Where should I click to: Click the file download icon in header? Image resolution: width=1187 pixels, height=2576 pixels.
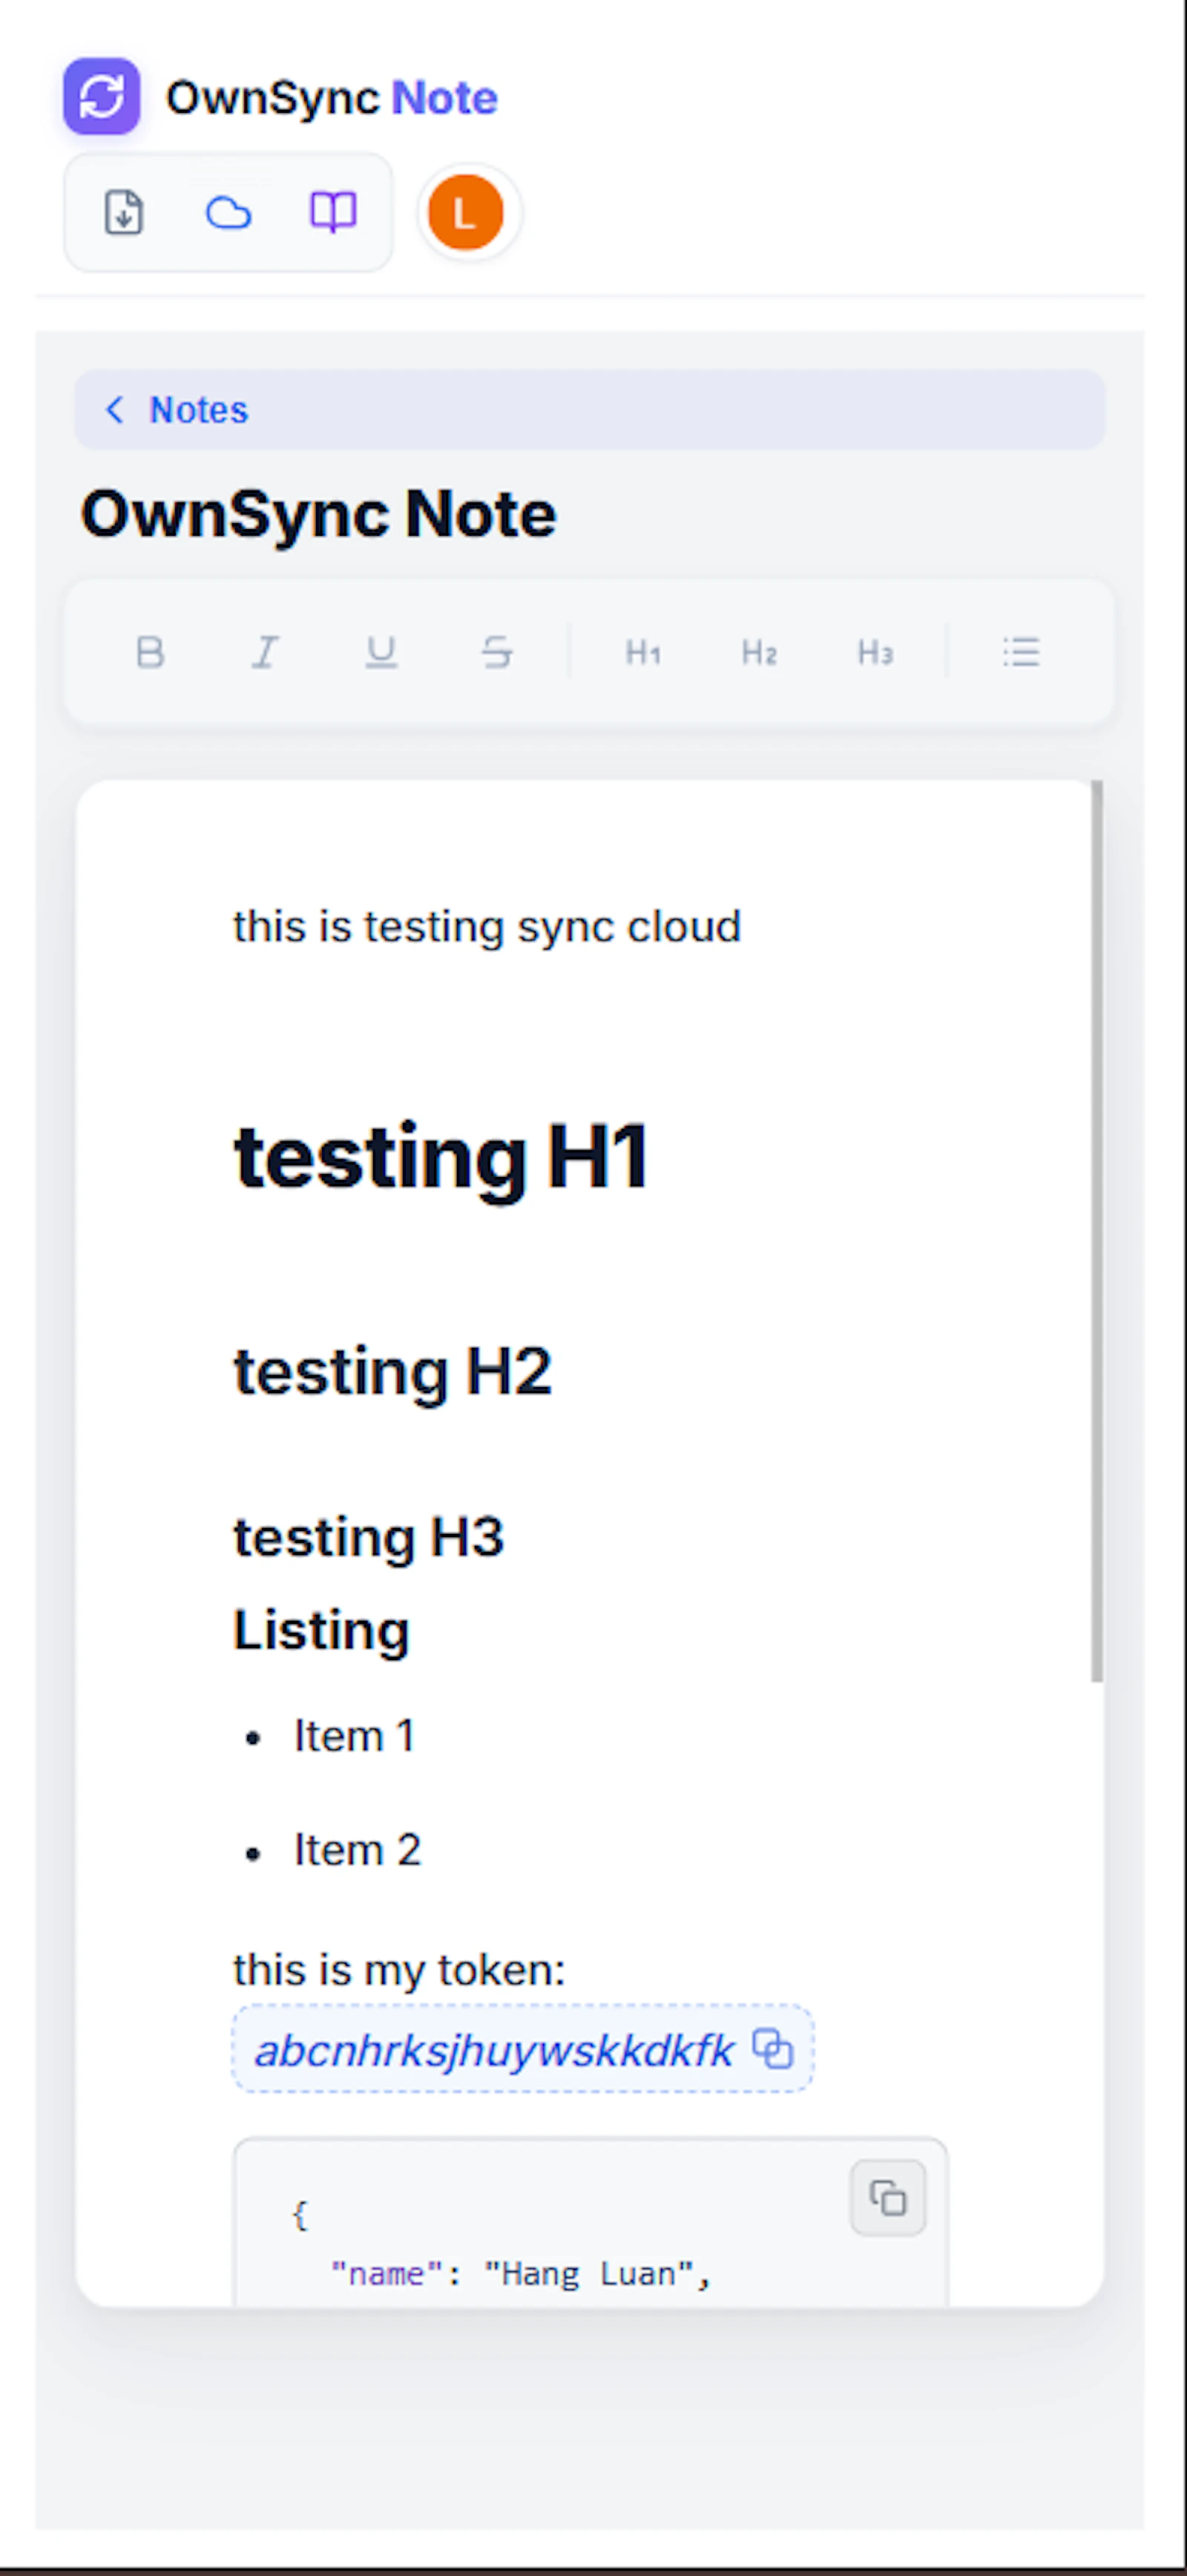tap(124, 212)
